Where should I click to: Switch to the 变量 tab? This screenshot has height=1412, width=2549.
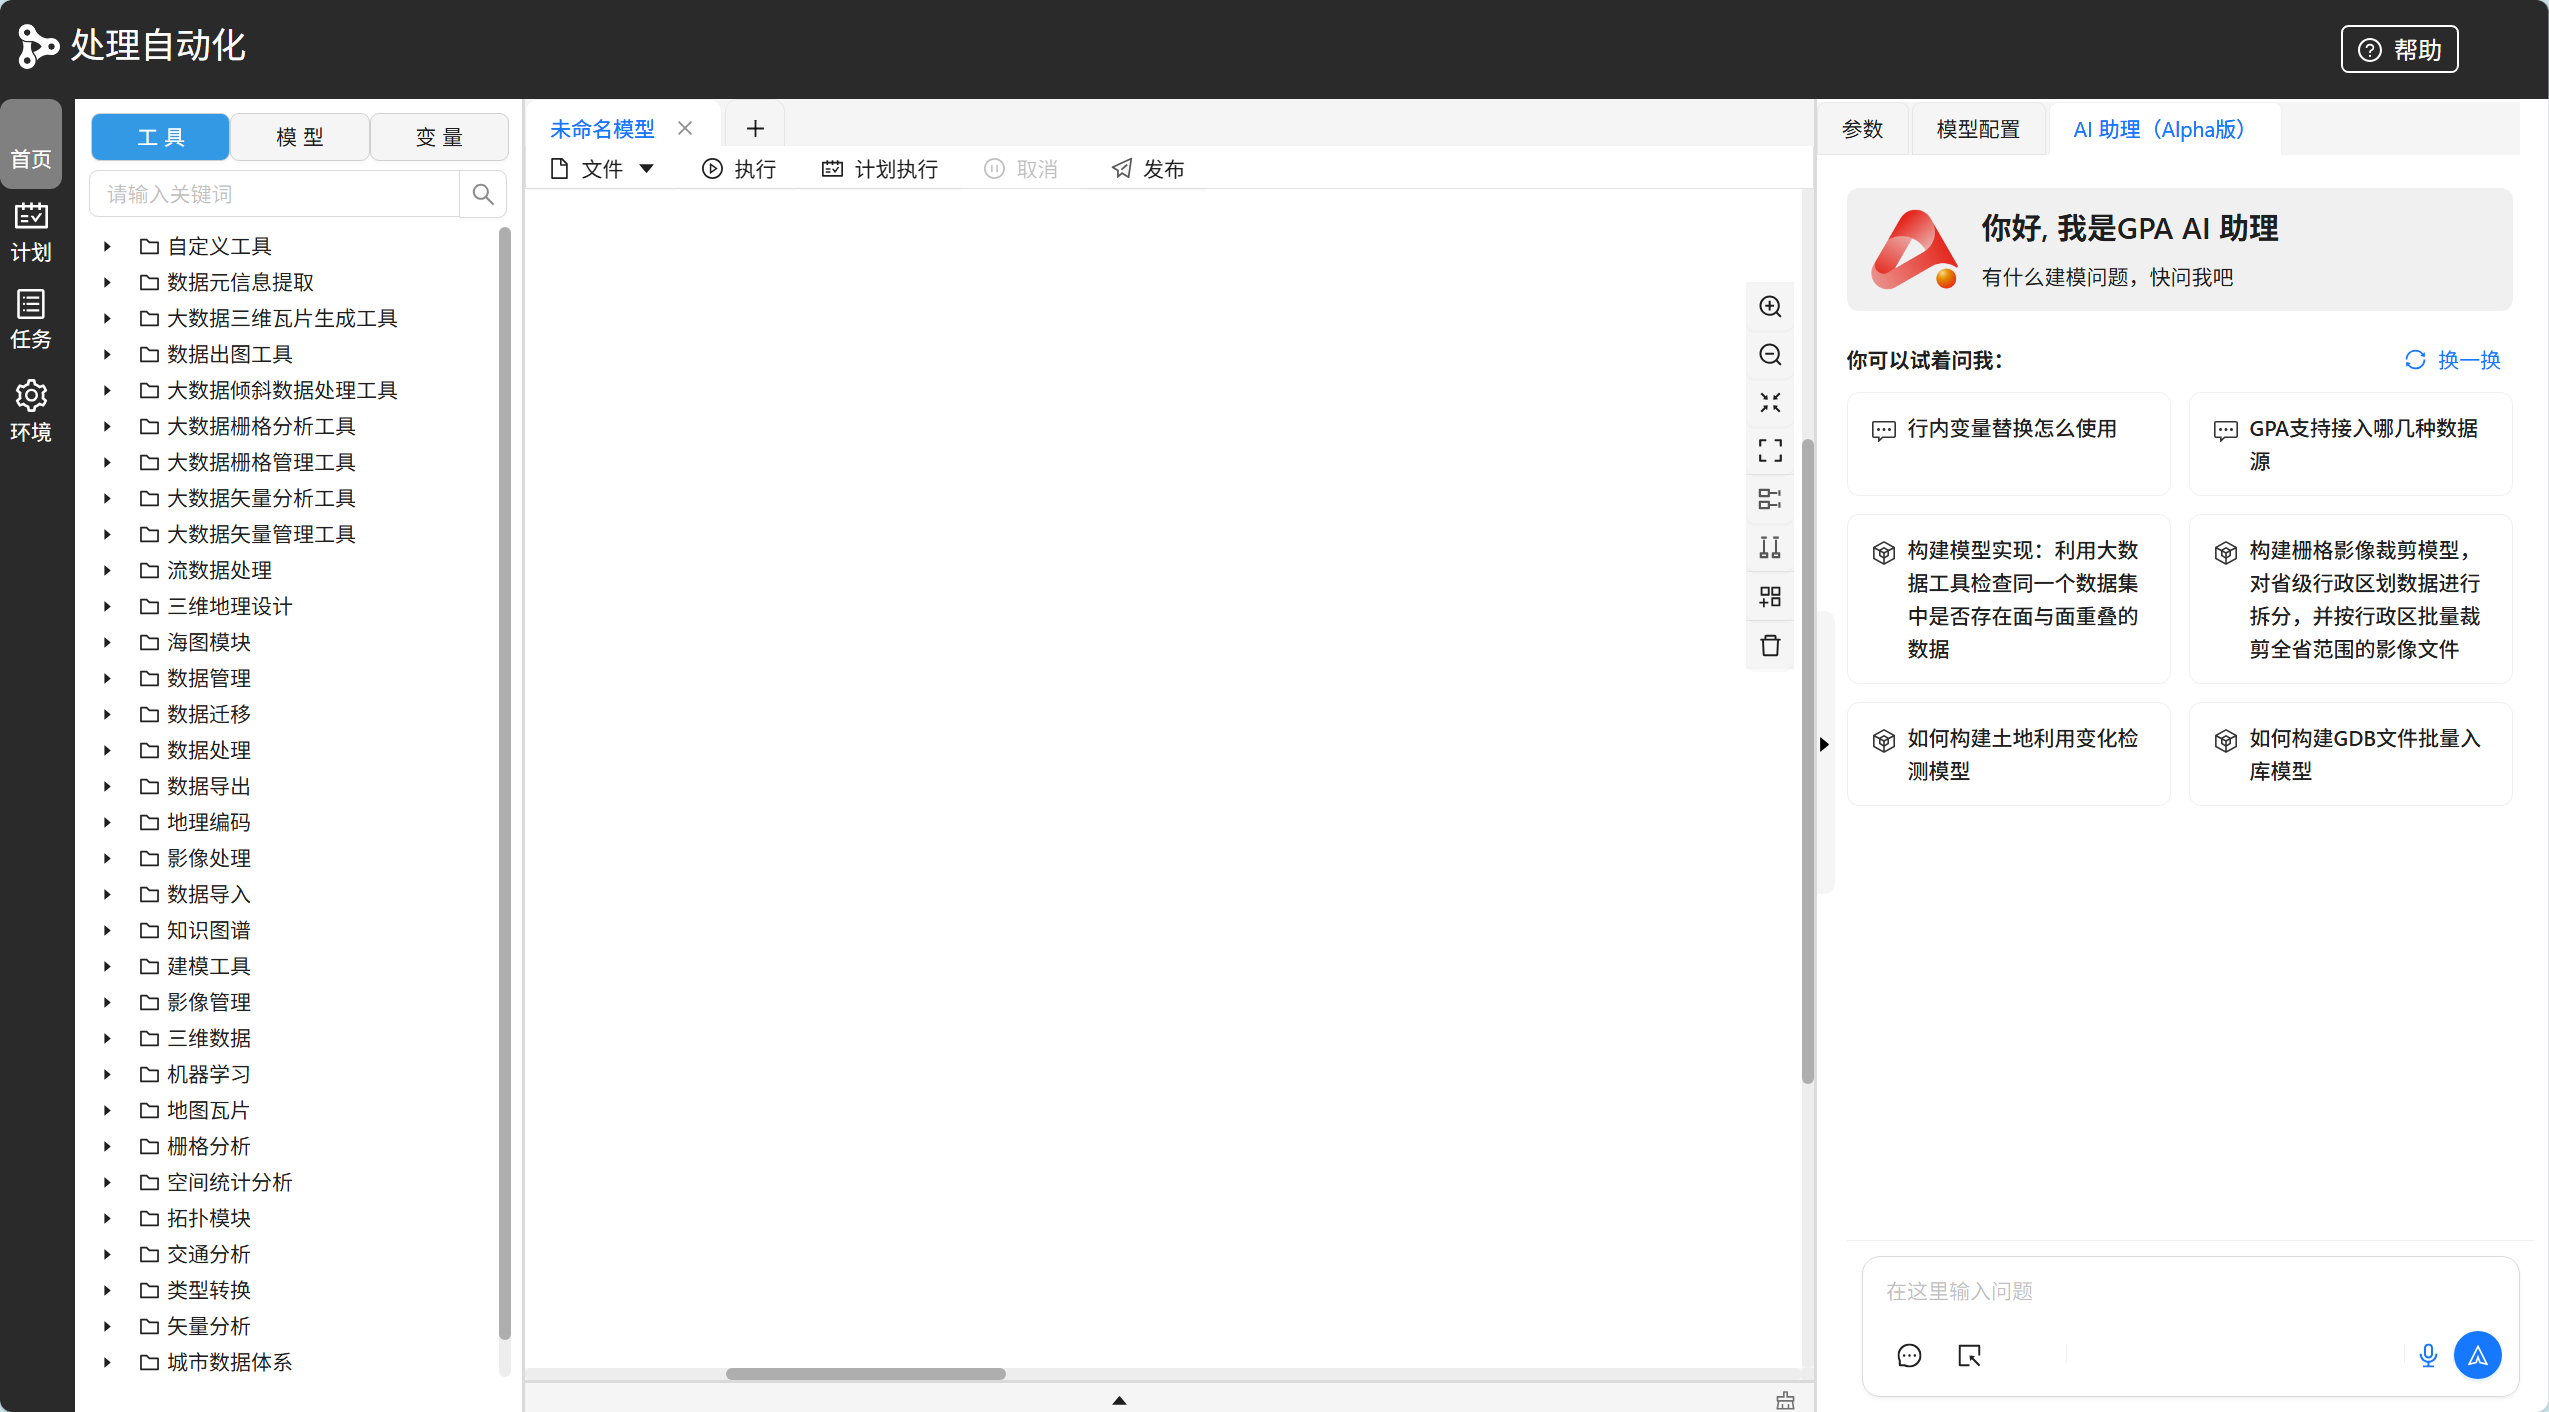coord(439,137)
